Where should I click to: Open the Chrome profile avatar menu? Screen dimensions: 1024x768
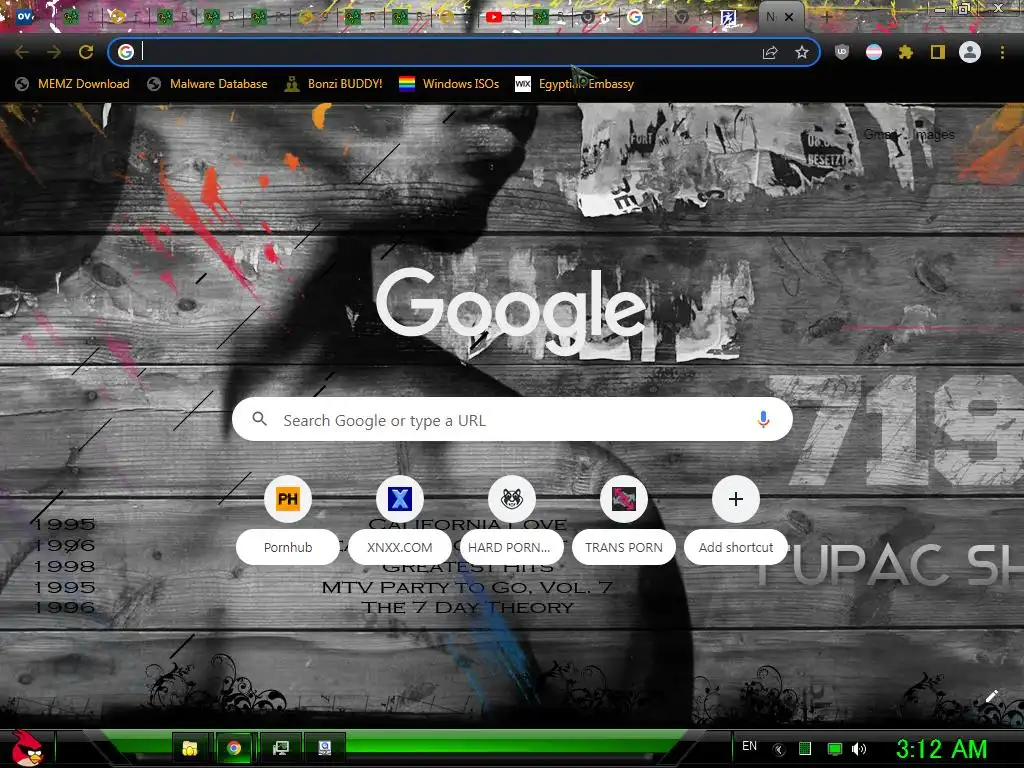(970, 52)
